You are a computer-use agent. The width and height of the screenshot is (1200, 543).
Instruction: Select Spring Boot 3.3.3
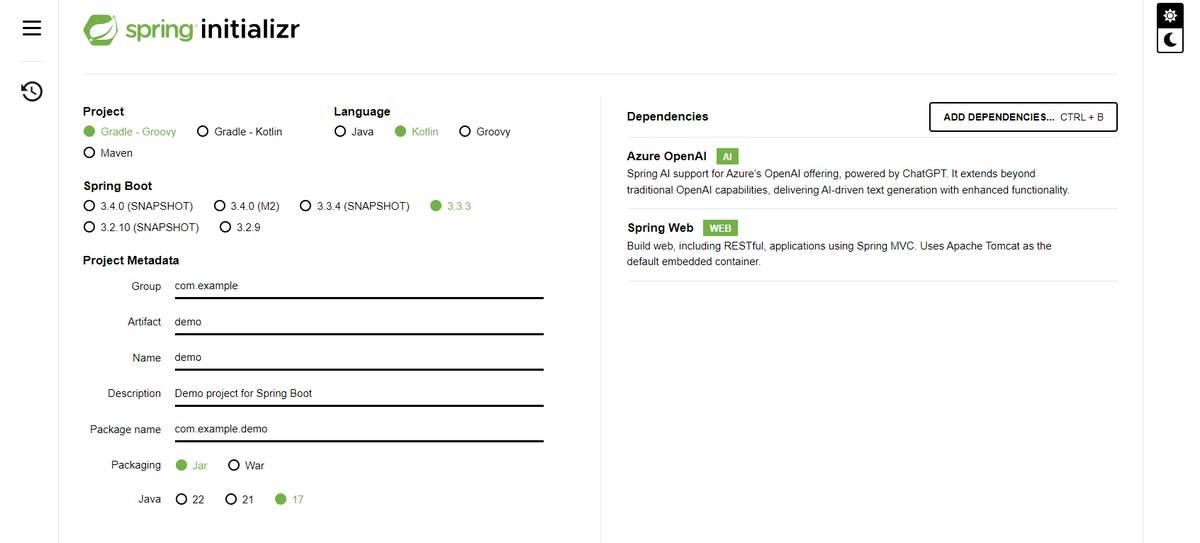450,206
